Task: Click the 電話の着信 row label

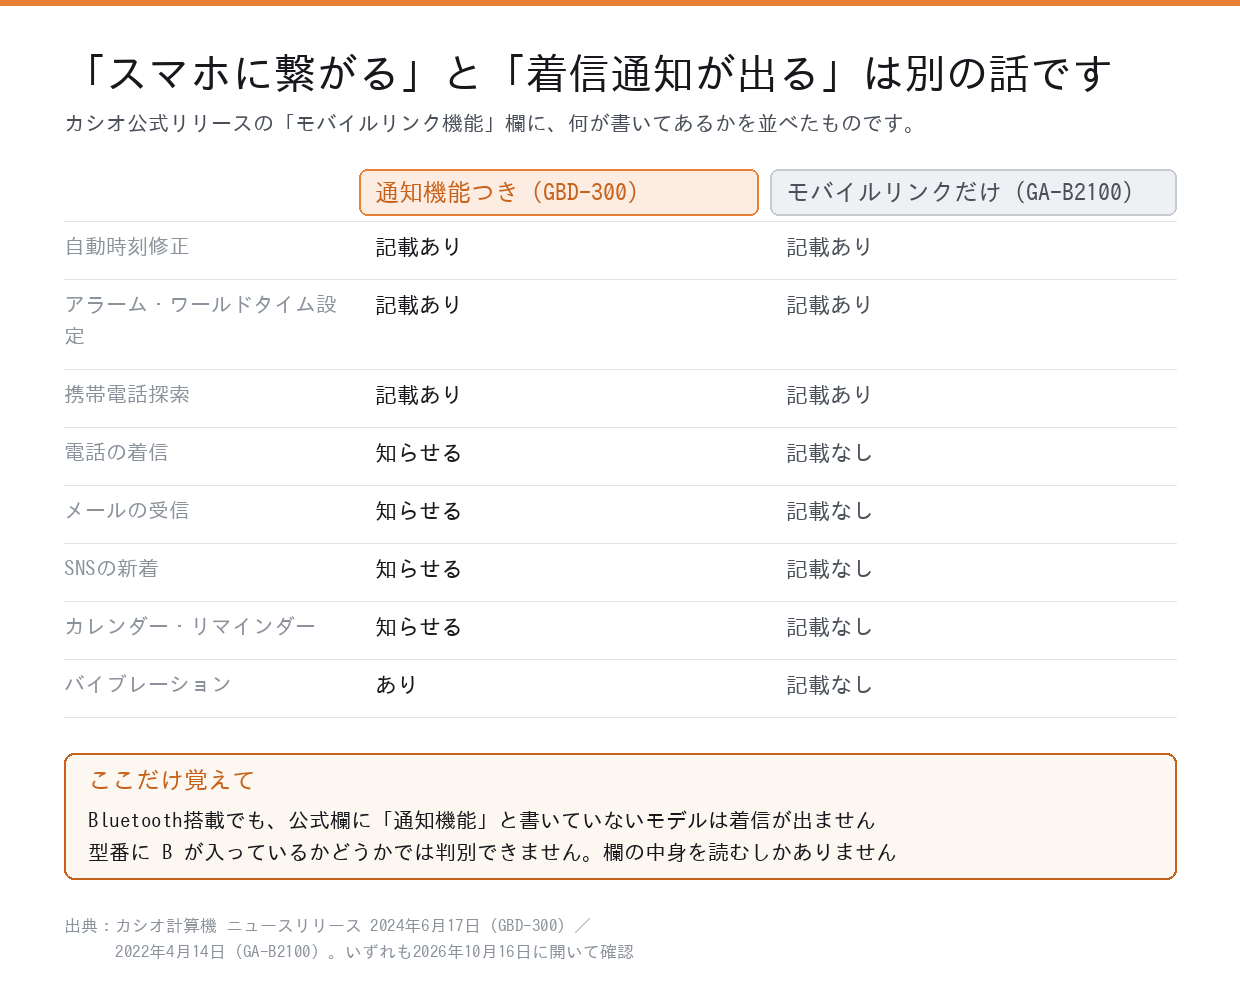Action: pyautogui.click(x=117, y=453)
